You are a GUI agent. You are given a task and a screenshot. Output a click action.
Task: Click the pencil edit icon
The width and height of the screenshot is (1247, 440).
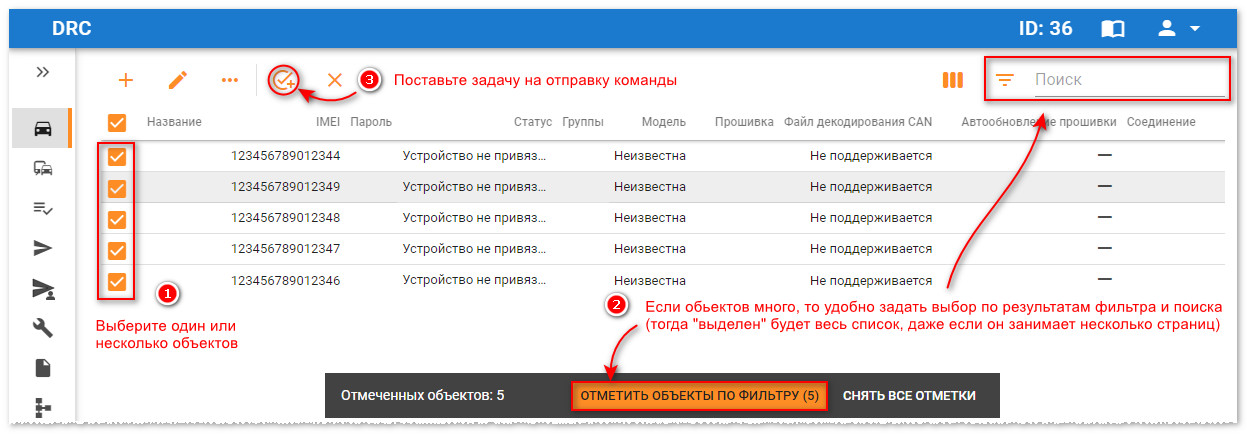click(178, 80)
